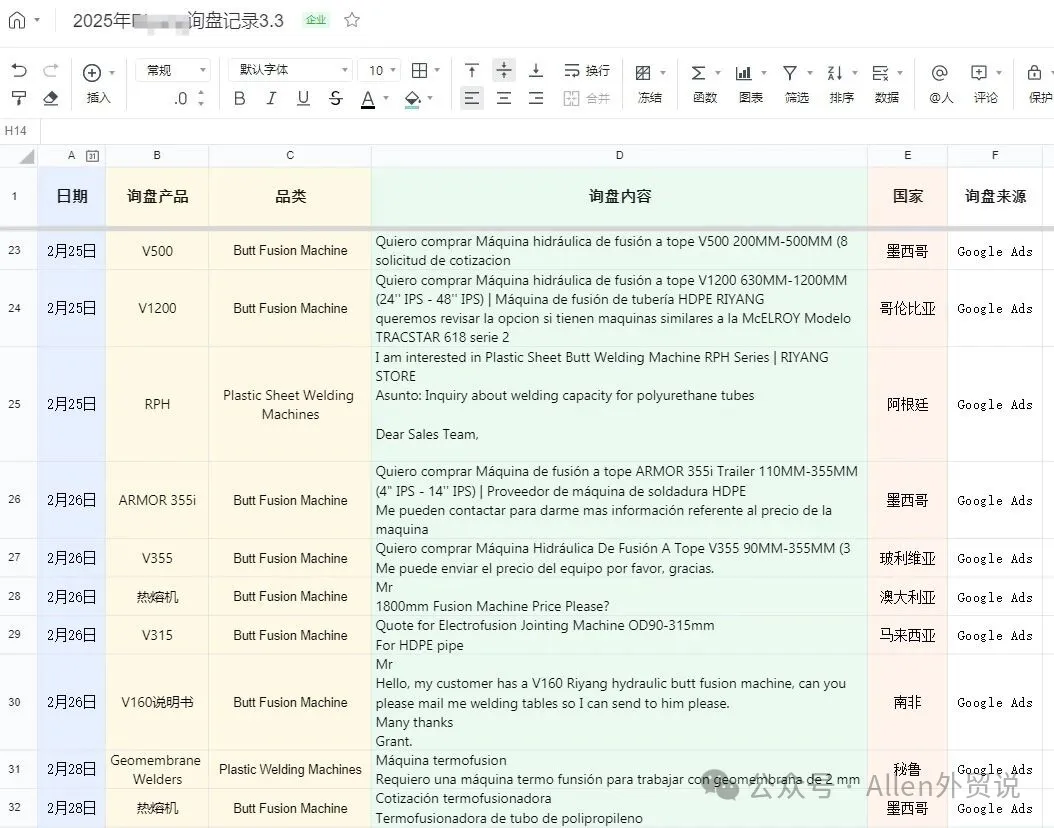Open the Filter (筛选) funnel tool
1054x828 pixels.
click(x=797, y=84)
